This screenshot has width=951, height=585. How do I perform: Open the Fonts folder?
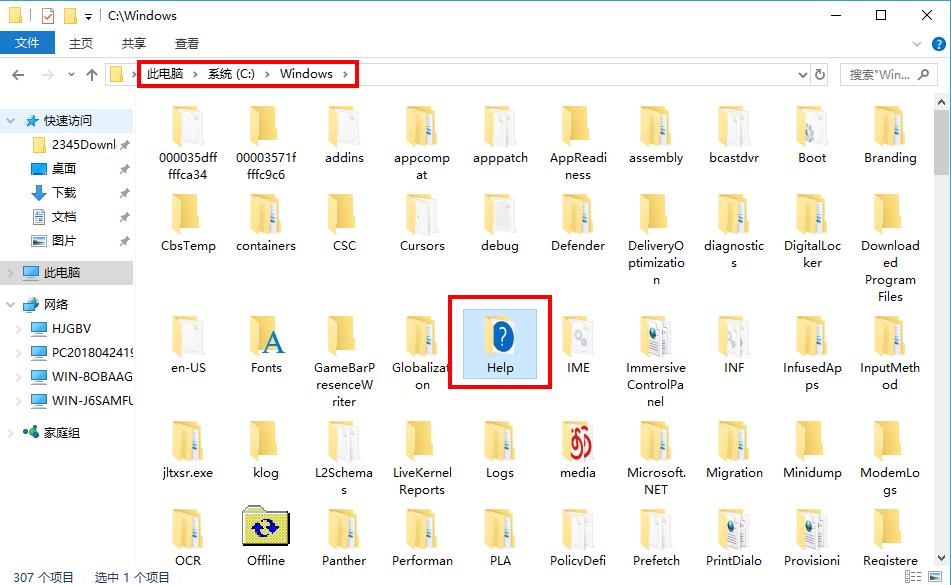tap(266, 340)
